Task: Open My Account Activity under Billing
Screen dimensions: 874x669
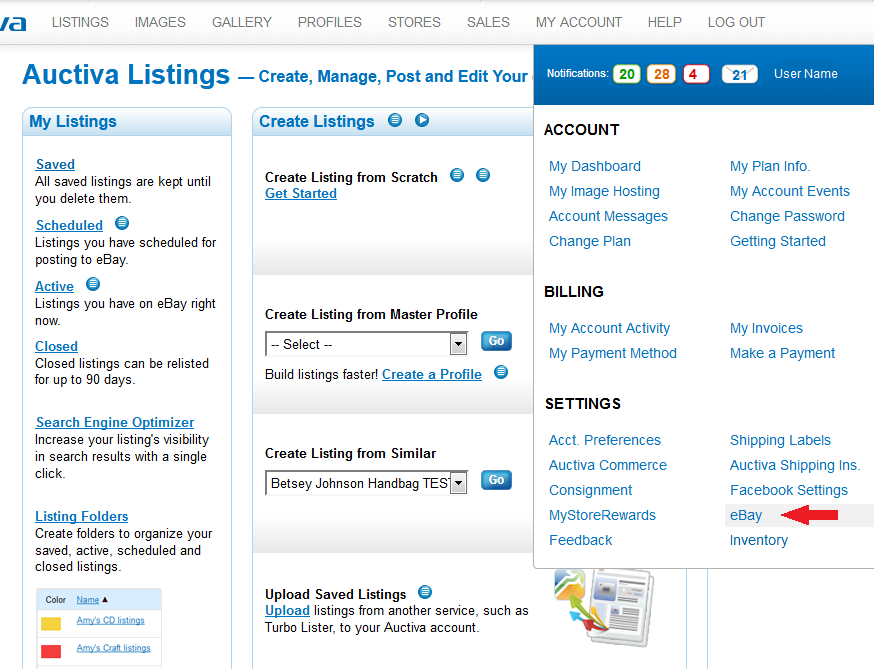Action: pos(609,328)
